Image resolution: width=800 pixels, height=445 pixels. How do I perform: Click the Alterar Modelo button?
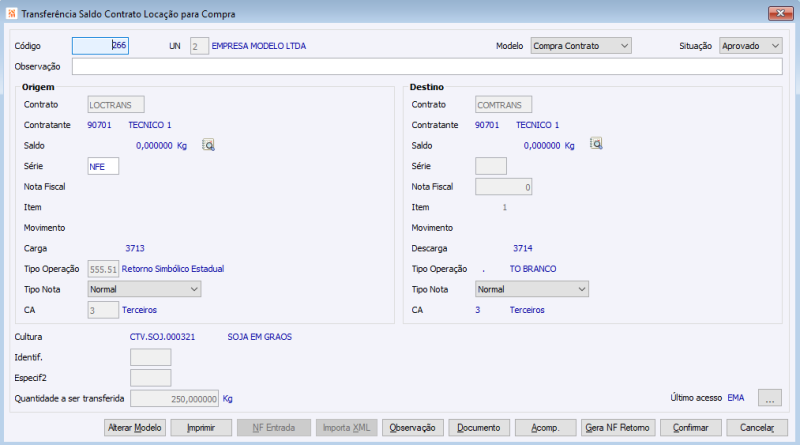(x=135, y=428)
